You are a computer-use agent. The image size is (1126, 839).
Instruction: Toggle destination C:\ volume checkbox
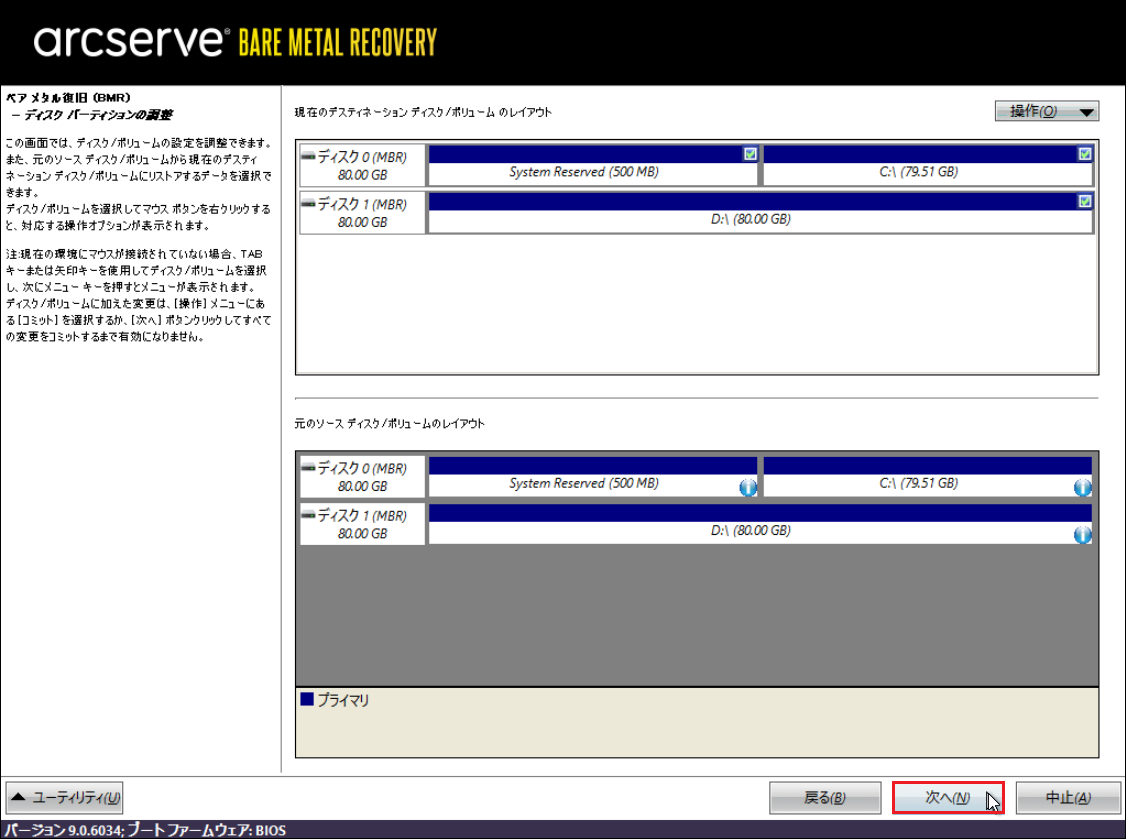tap(1085, 154)
